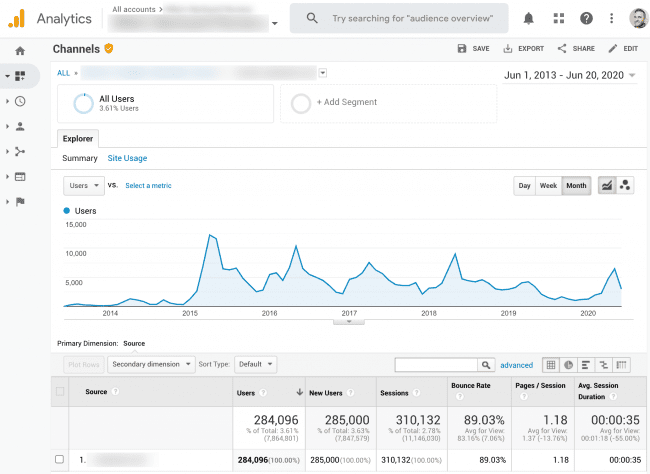Expand the Secondary dimension dropdown
Viewport: 650px width, 474px height.
click(151, 365)
